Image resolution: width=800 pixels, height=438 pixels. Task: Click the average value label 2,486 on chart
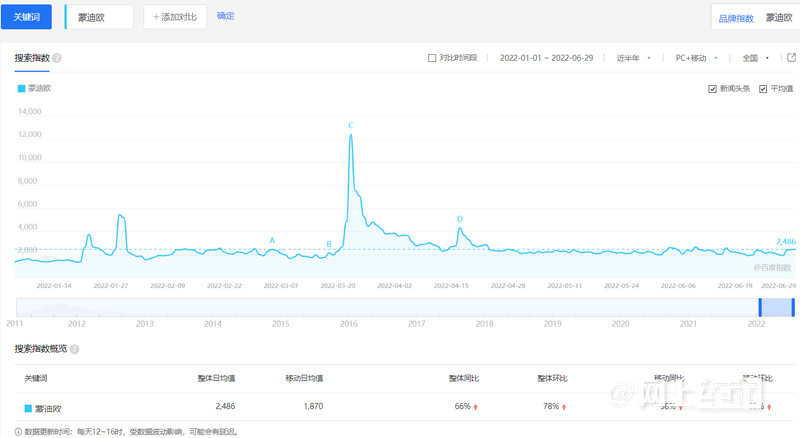tap(786, 241)
